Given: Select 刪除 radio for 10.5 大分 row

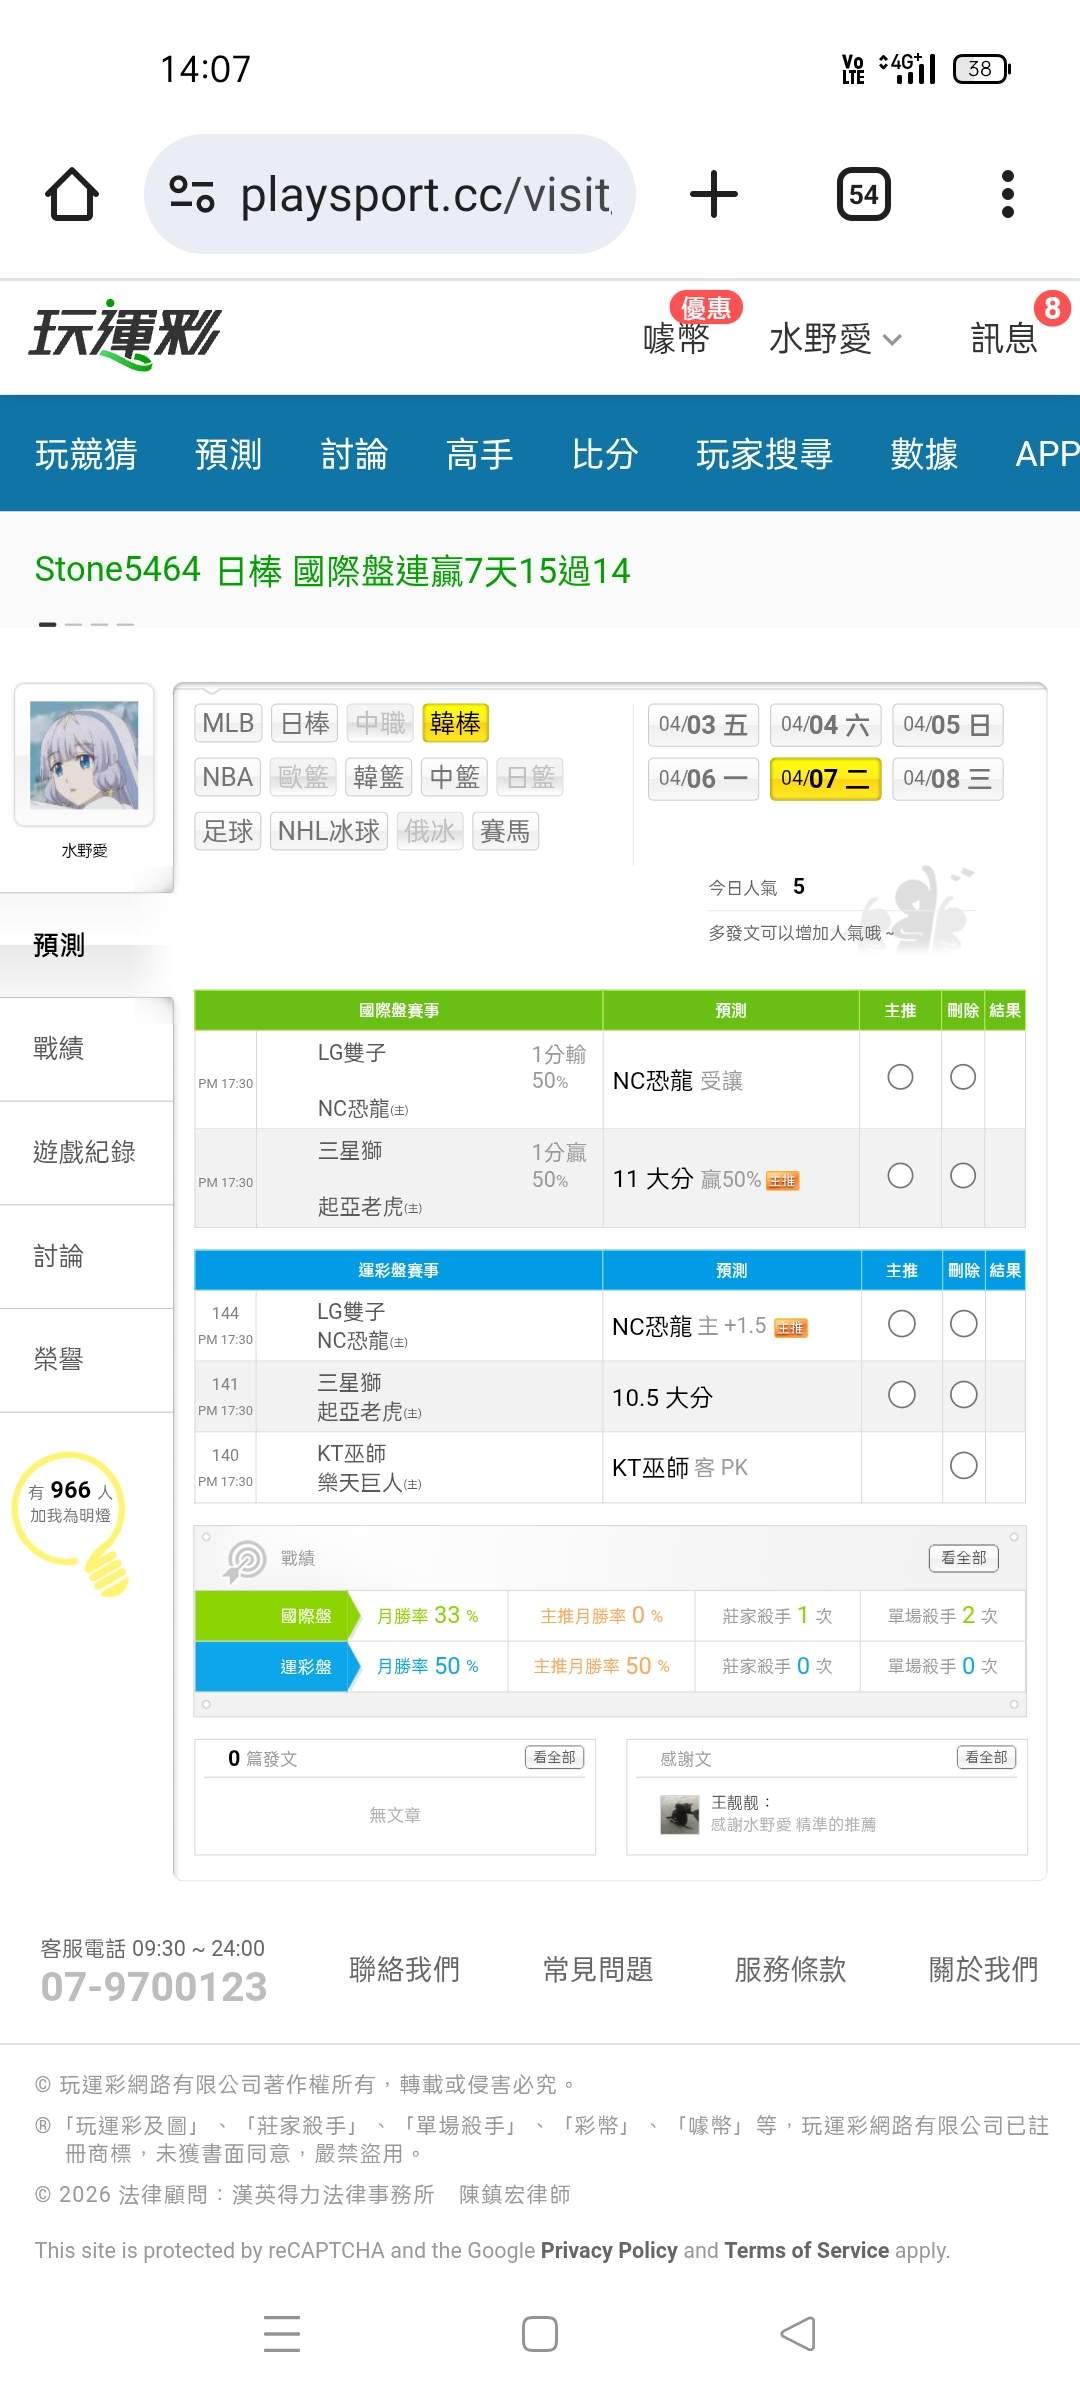Looking at the screenshot, I should pos(964,1395).
